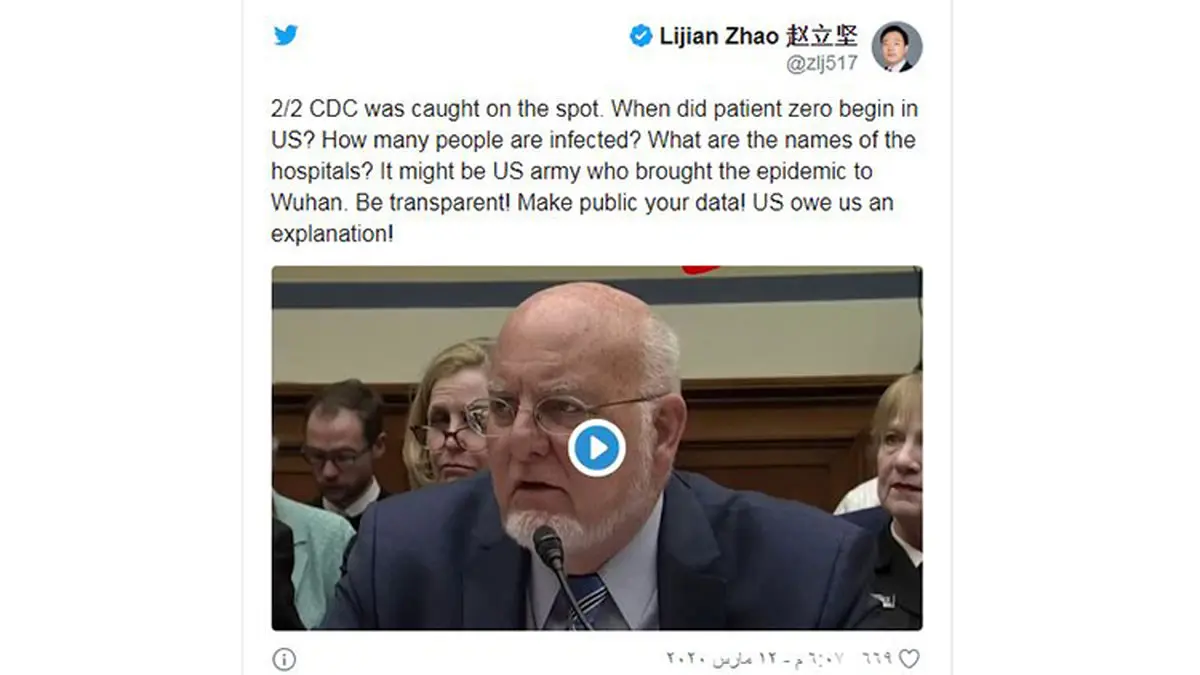Click the like count beside the heart

[876, 659]
